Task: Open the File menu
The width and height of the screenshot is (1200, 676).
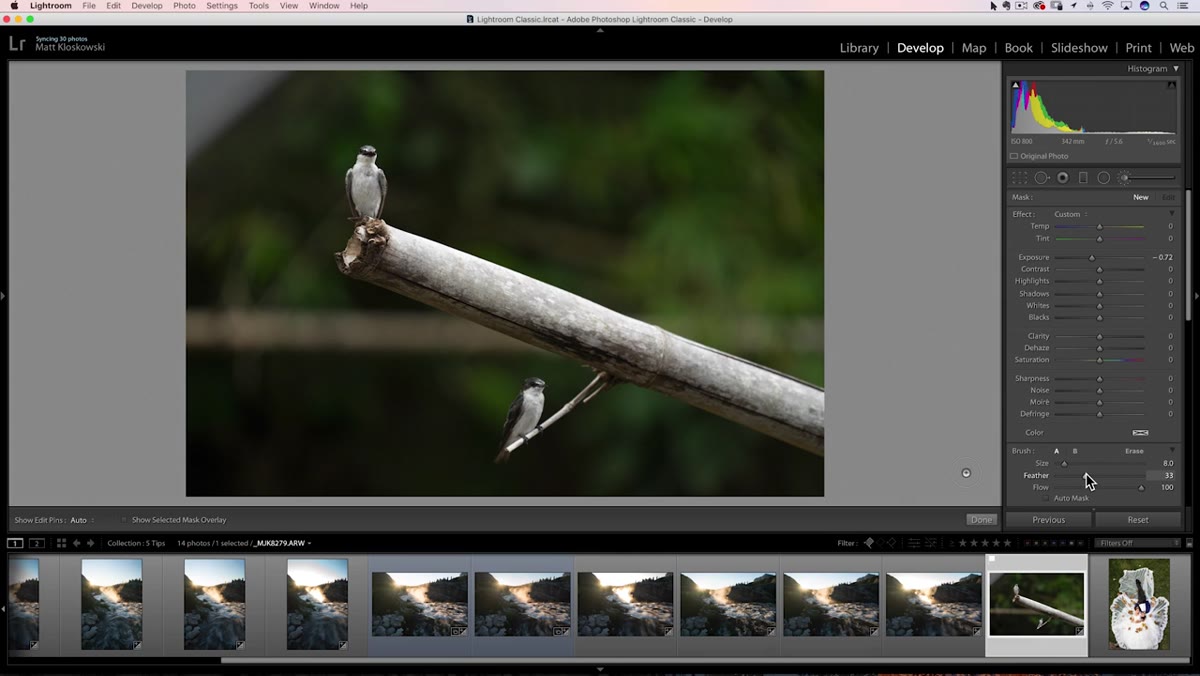Action: click(x=89, y=6)
